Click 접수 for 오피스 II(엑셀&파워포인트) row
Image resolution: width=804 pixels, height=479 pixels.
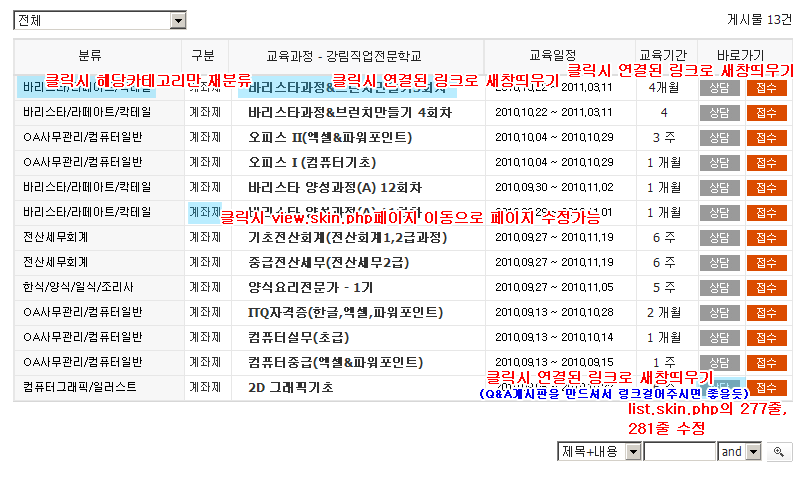pyautogui.click(x=767, y=137)
